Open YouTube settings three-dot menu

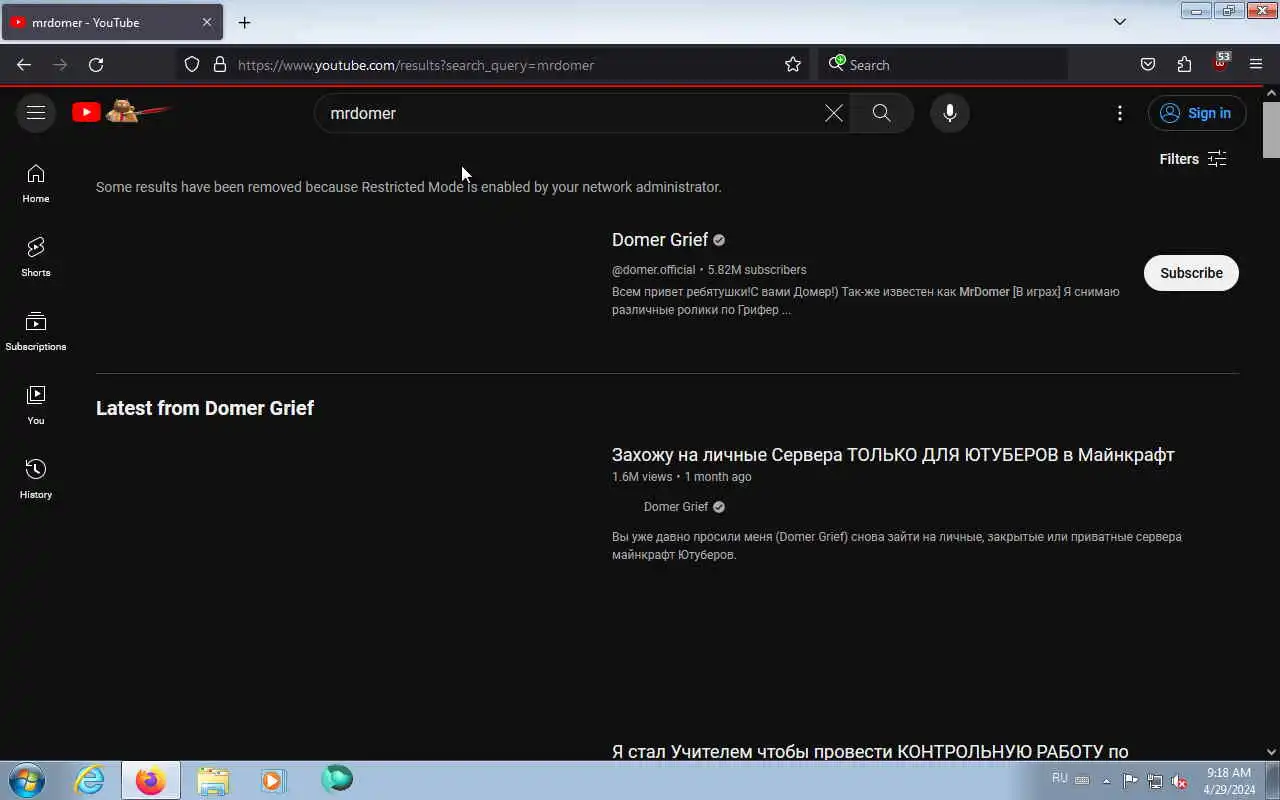point(1120,113)
